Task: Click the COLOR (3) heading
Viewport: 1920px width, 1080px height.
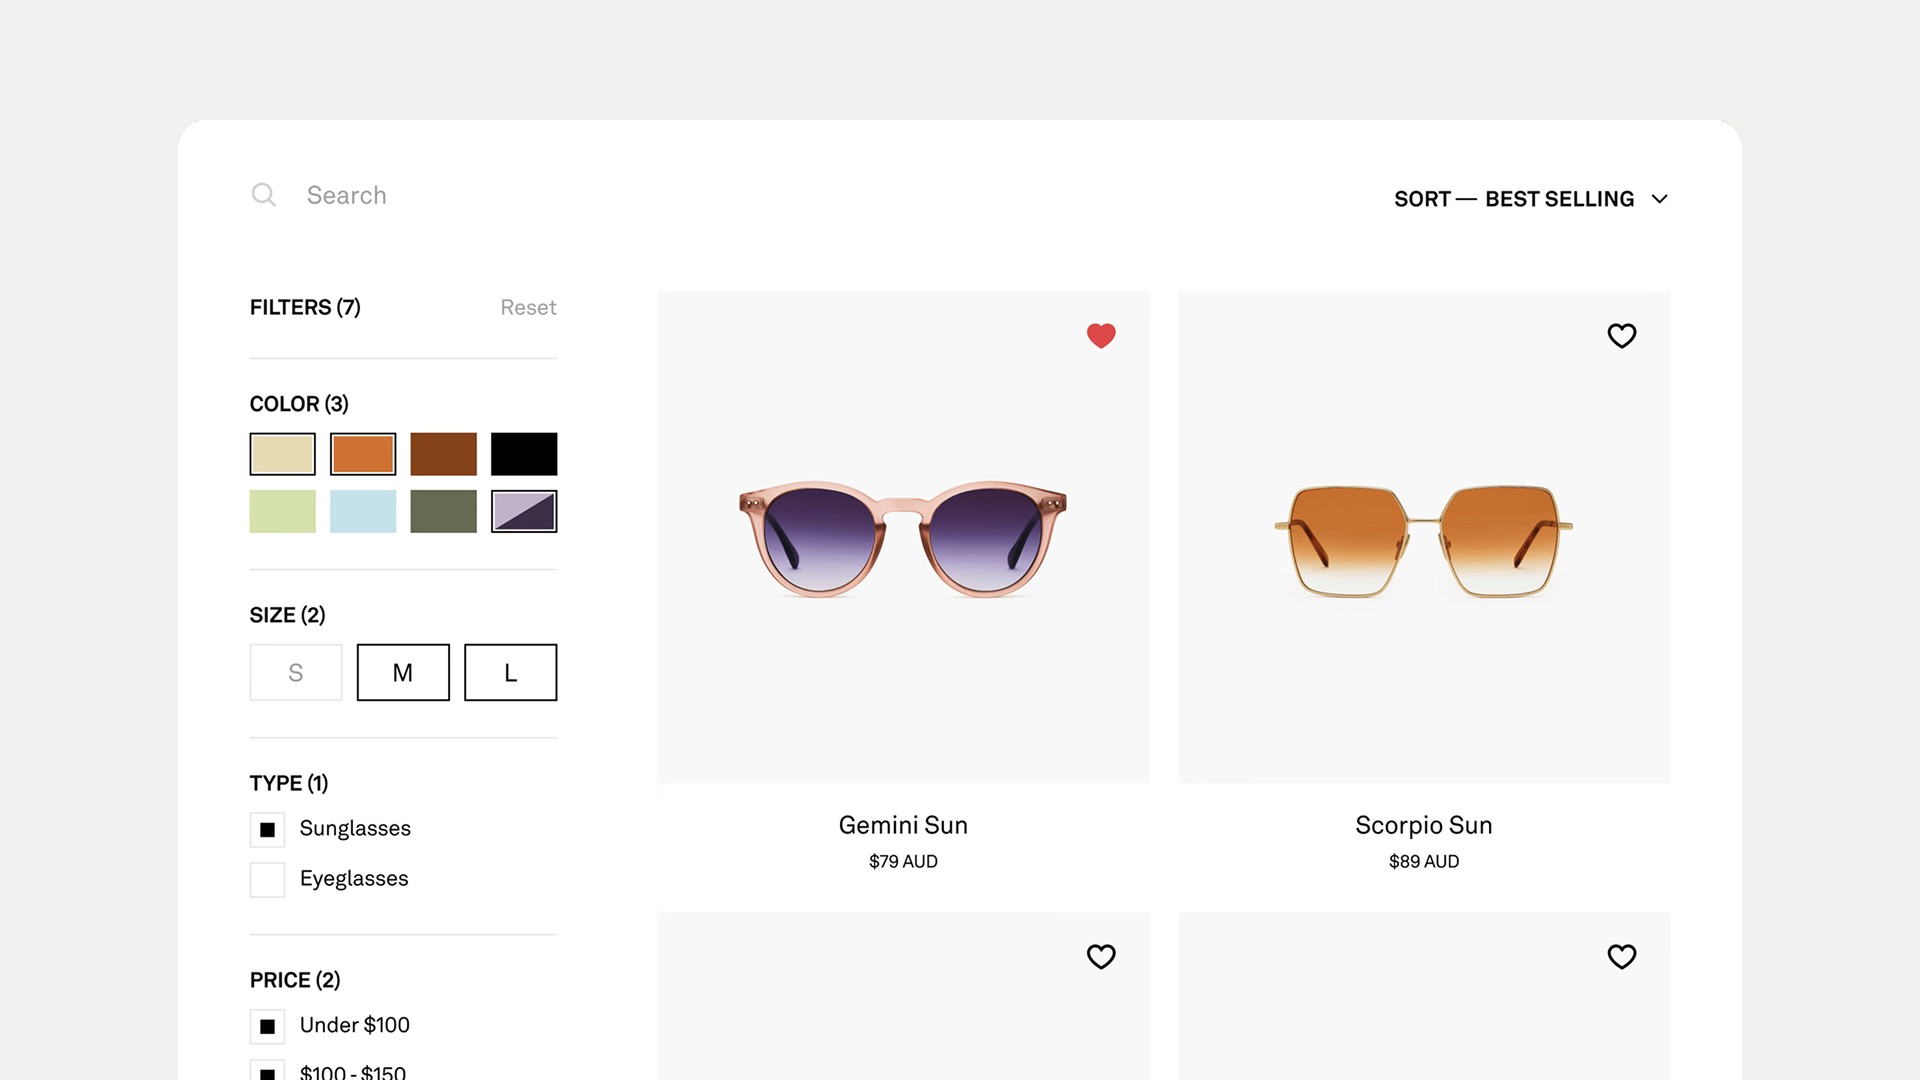Action: 299,404
